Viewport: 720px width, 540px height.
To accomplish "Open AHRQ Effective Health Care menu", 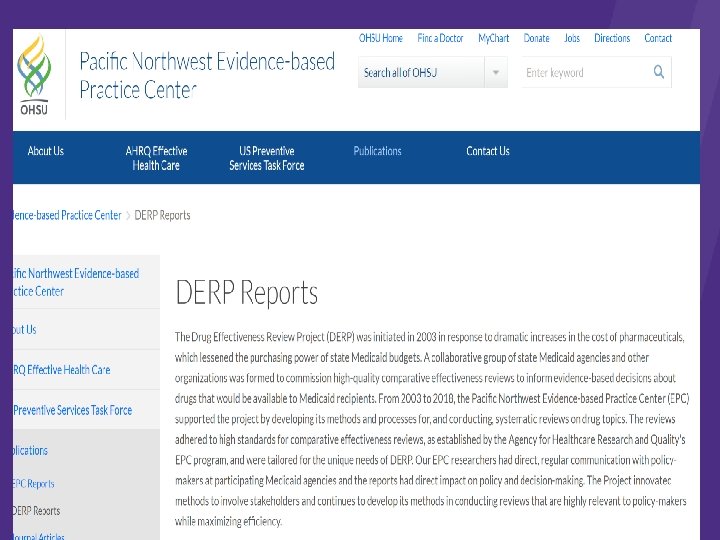I will [156, 158].
